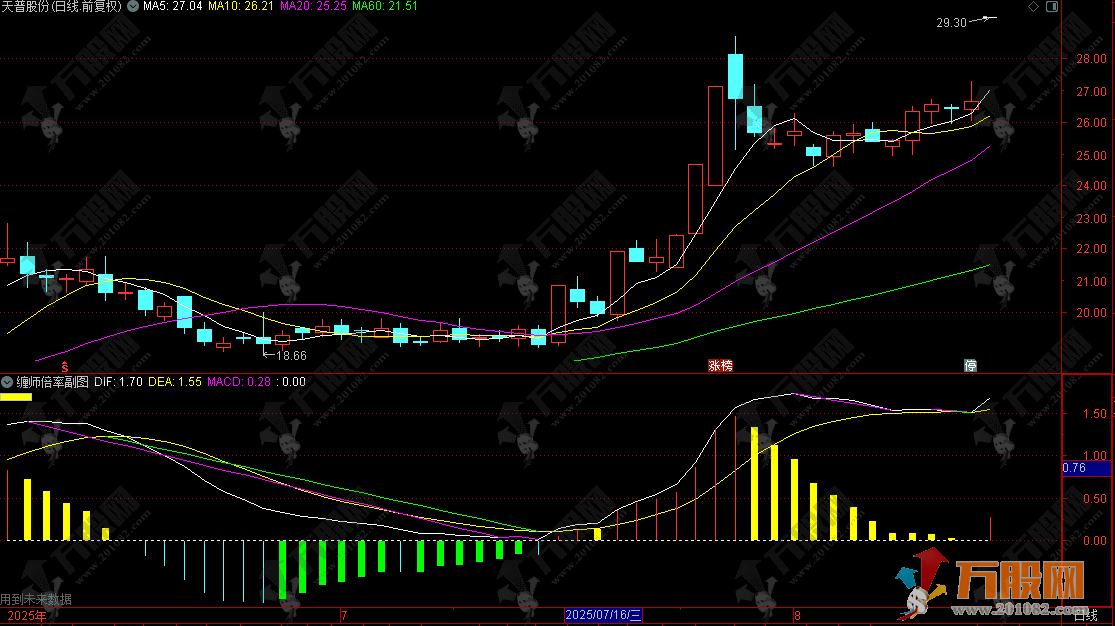Click the 28.00 price axis label
Screen dimensions: 1115x626
1092,59
